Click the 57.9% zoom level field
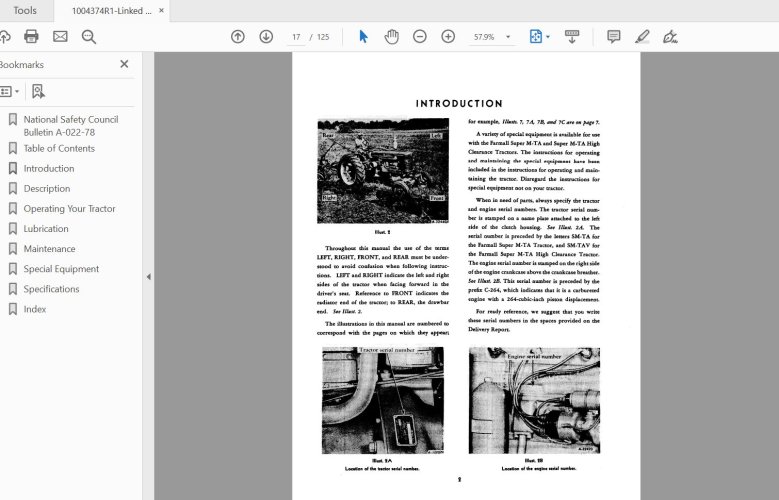Viewport: 779px width, 500px height. pos(484,37)
